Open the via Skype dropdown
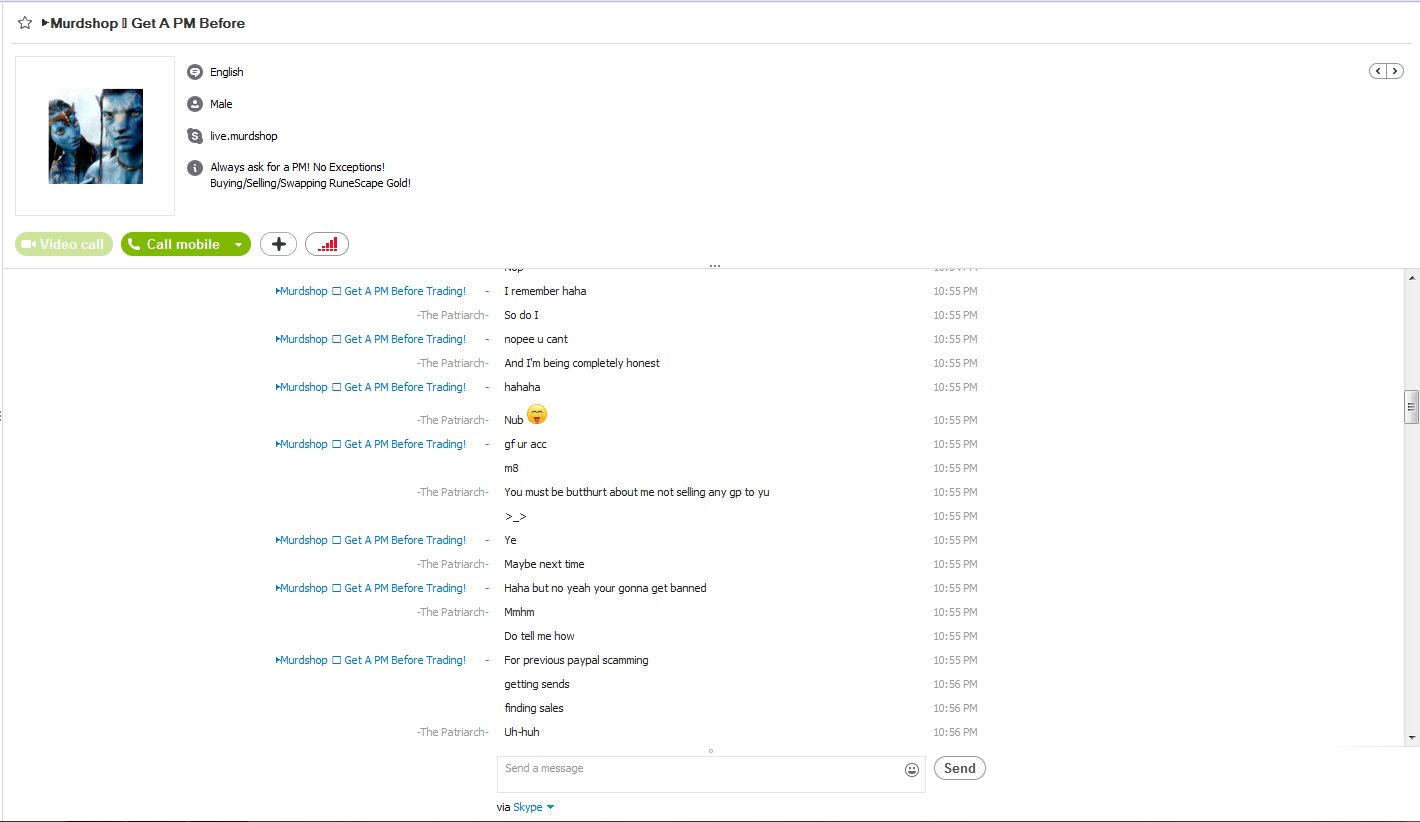 (534, 807)
